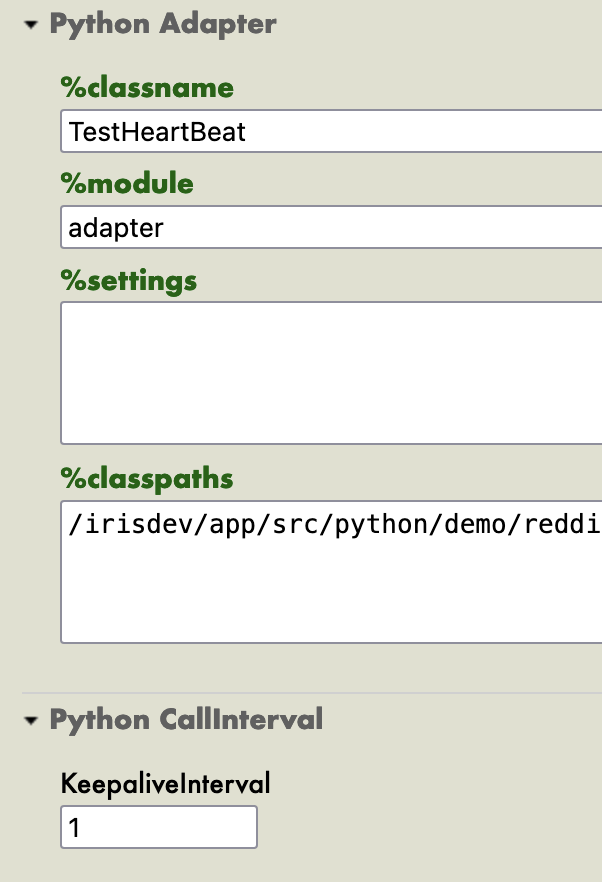The width and height of the screenshot is (602, 882).
Task: Click the disclosure triangle beside Python Adapter
Action: [x=31, y=24]
